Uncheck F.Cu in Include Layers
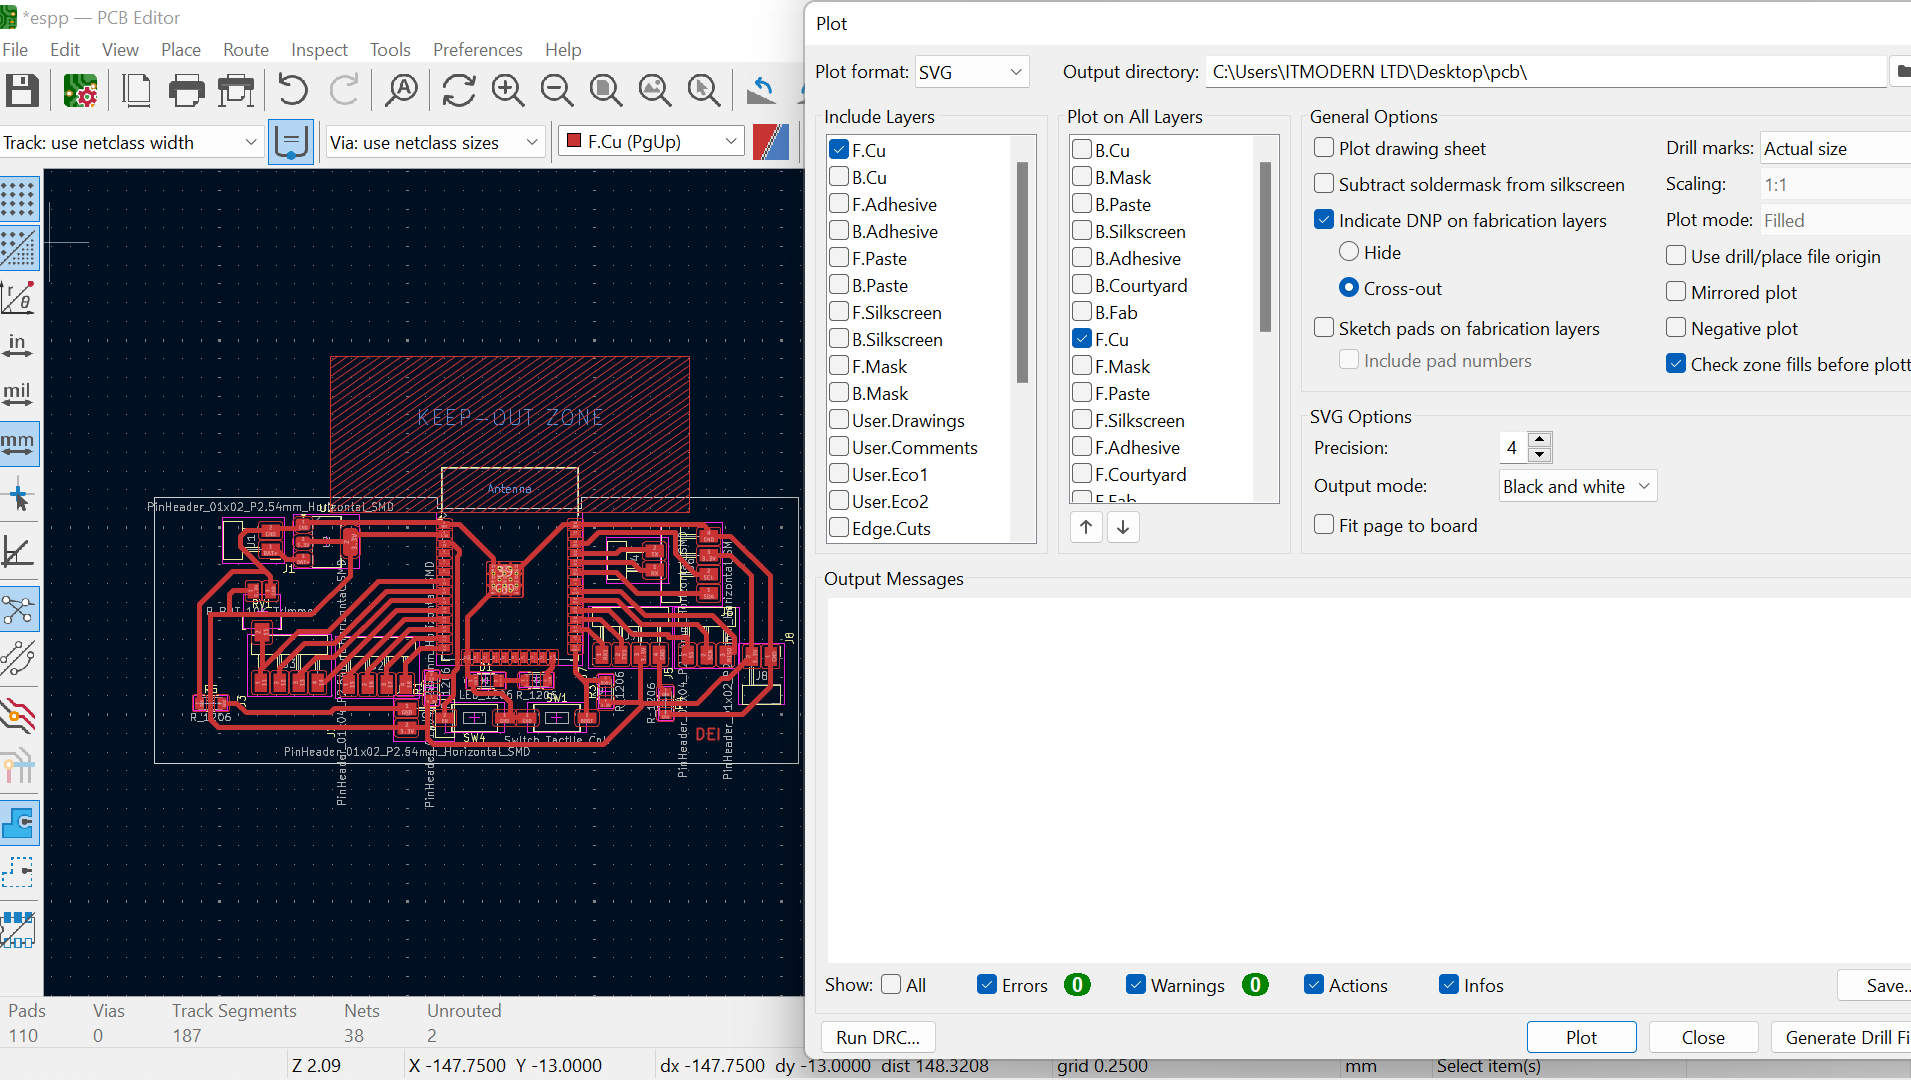 click(x=839, y=150)
